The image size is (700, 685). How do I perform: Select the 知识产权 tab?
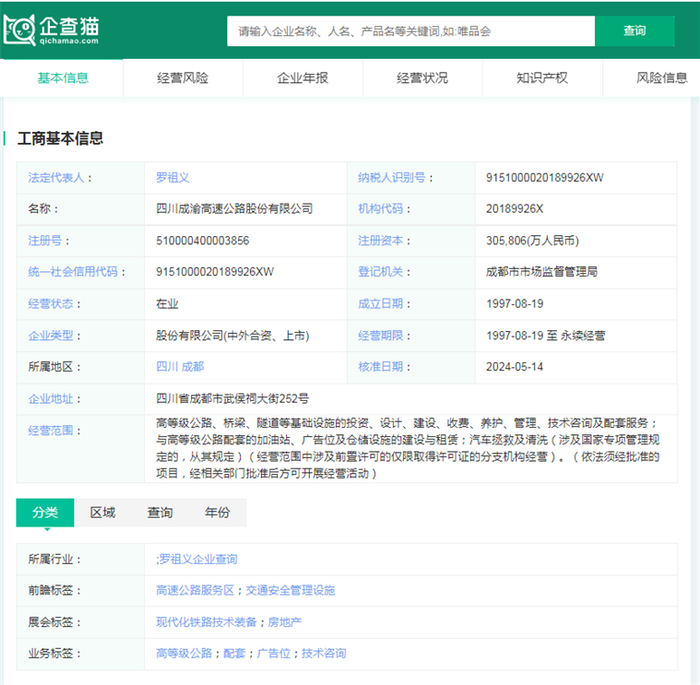point(542,78)
